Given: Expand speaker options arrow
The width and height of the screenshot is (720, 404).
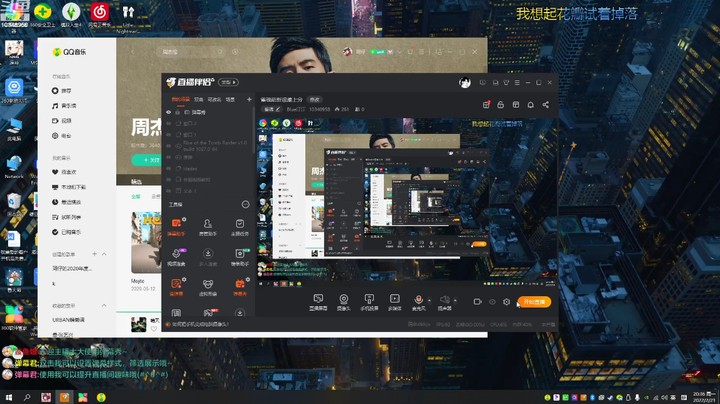Looking at the screenshot, I should pyautogui.click(x=455, y=300).
